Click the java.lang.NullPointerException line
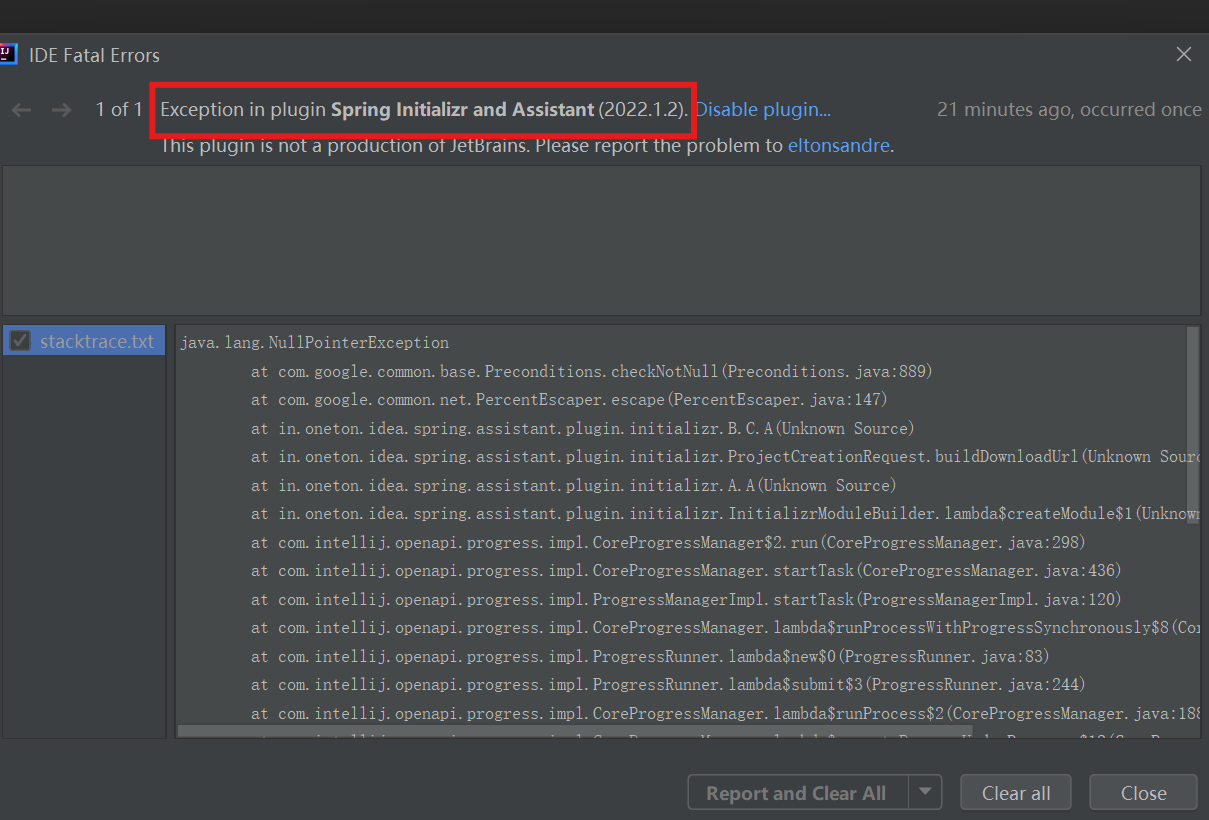This screenshot has width=1209, height=820. tap(315, 342)
